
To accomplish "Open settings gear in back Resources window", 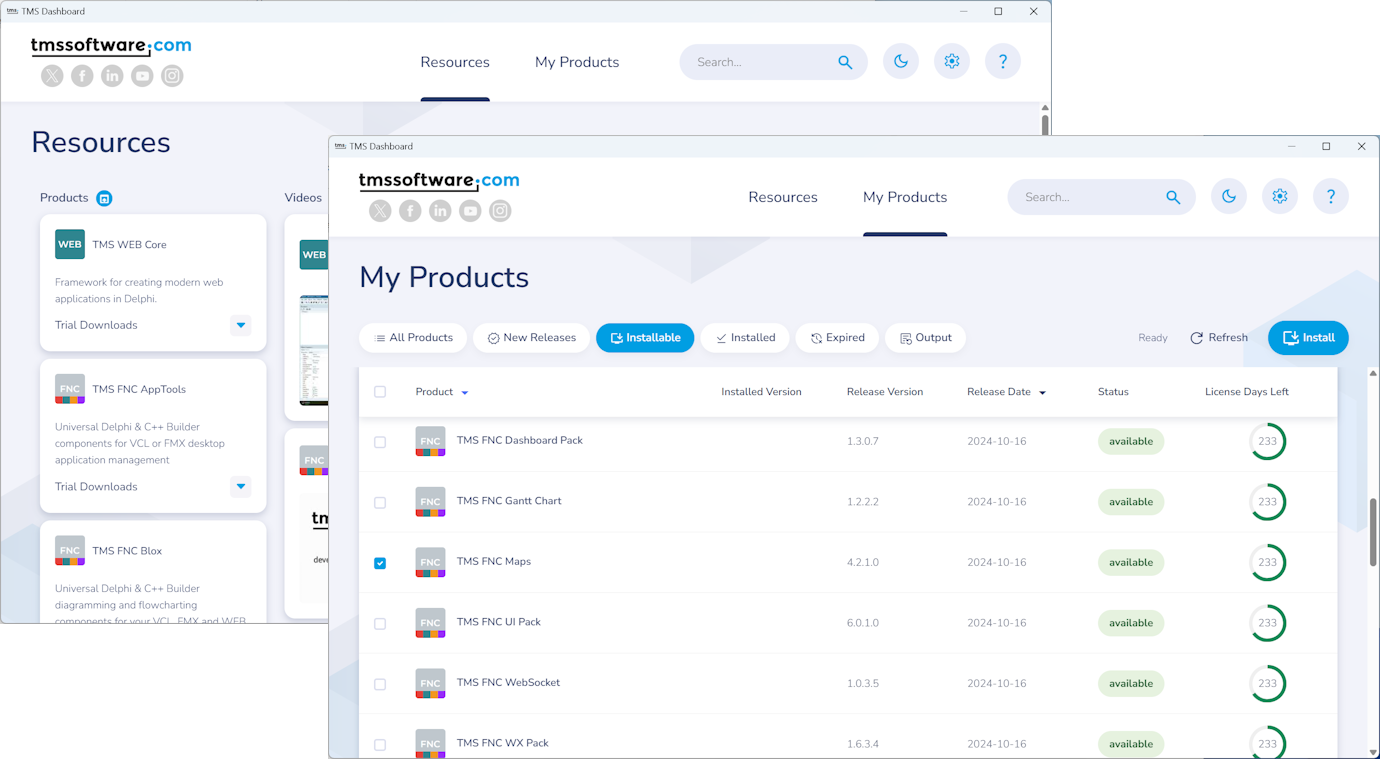I will (x=952, y=62).
